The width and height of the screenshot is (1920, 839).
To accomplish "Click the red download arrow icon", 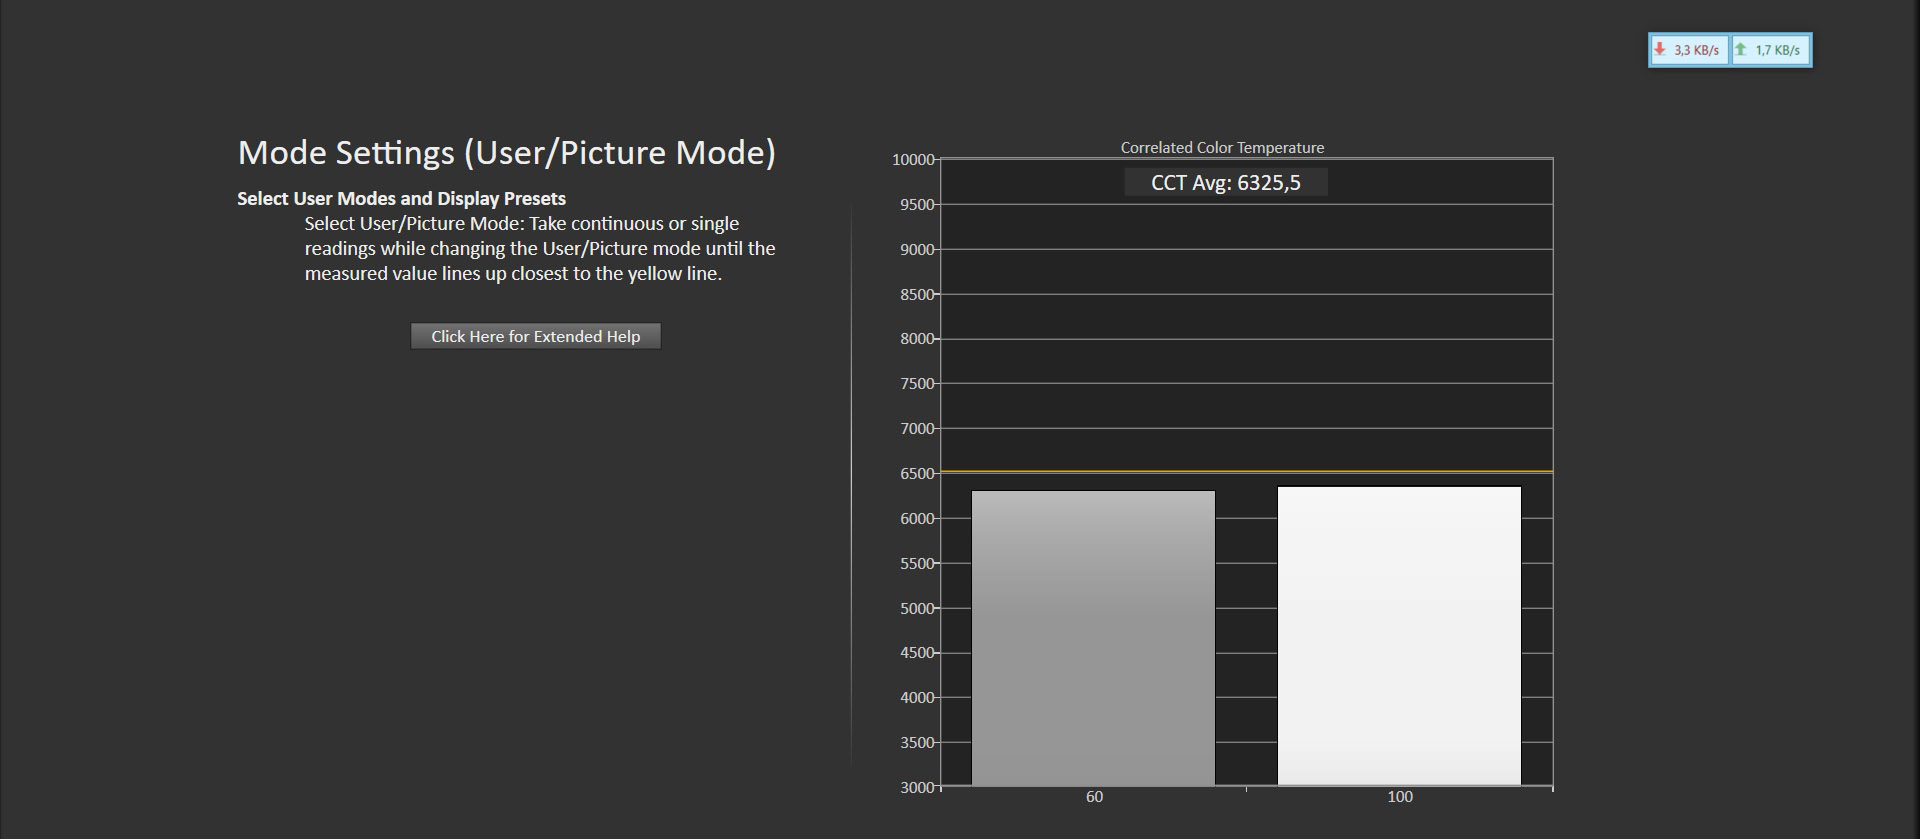I will (x=1660, y=49).
